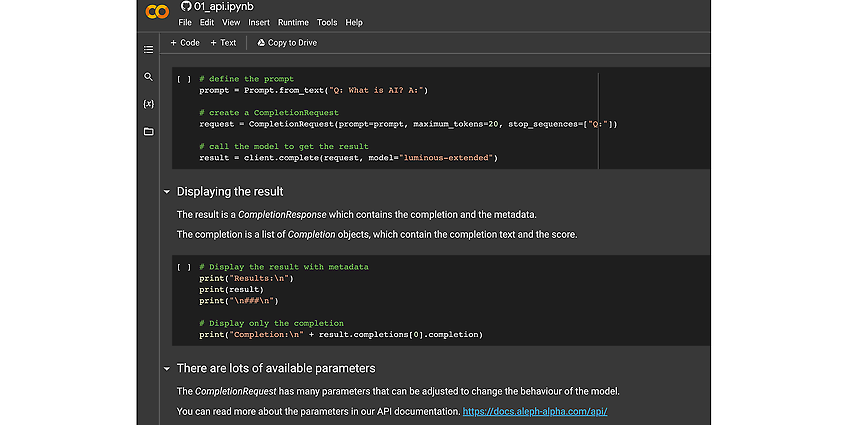
Task: Open the File menu
Action: [185, 23]
